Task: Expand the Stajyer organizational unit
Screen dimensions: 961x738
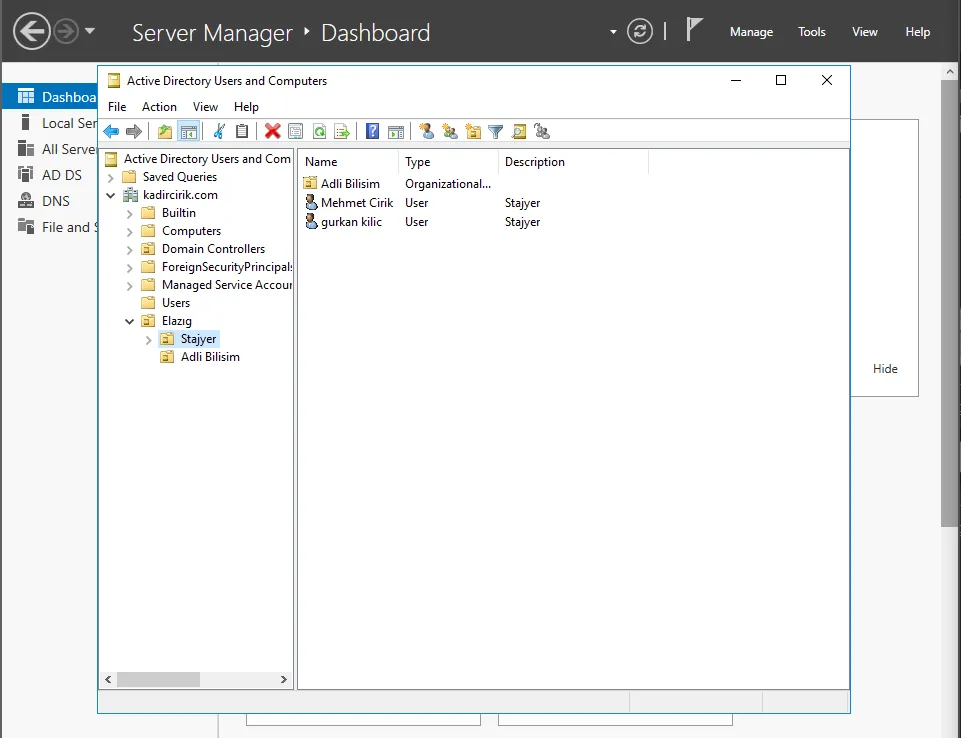Action: click(x=148, y=340)
